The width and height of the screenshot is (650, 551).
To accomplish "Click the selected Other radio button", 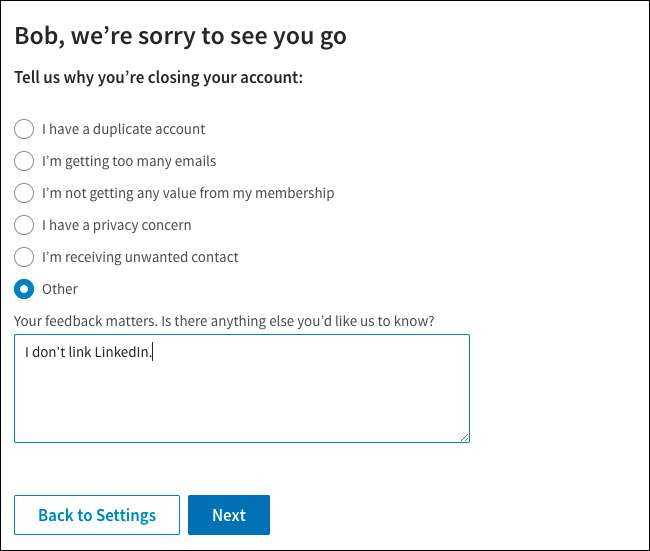I will [24, 289].
